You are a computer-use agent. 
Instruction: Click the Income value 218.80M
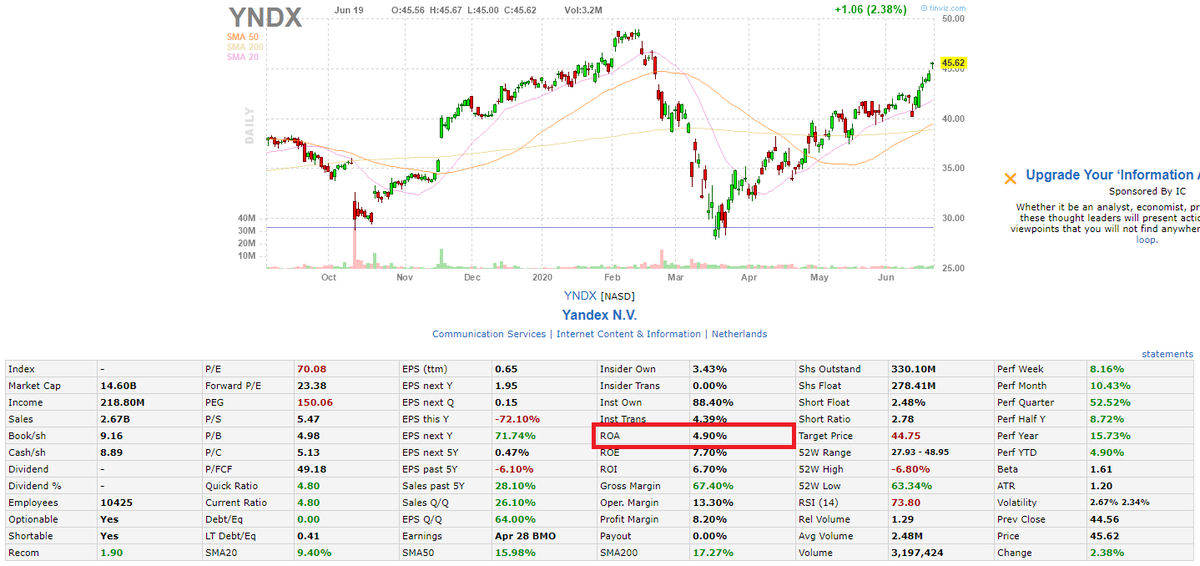coord(122,403)
